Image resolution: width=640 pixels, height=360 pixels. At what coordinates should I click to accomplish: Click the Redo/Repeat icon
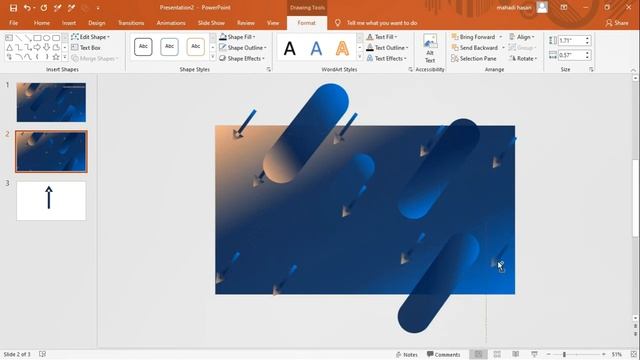click(x=44, y=8)
